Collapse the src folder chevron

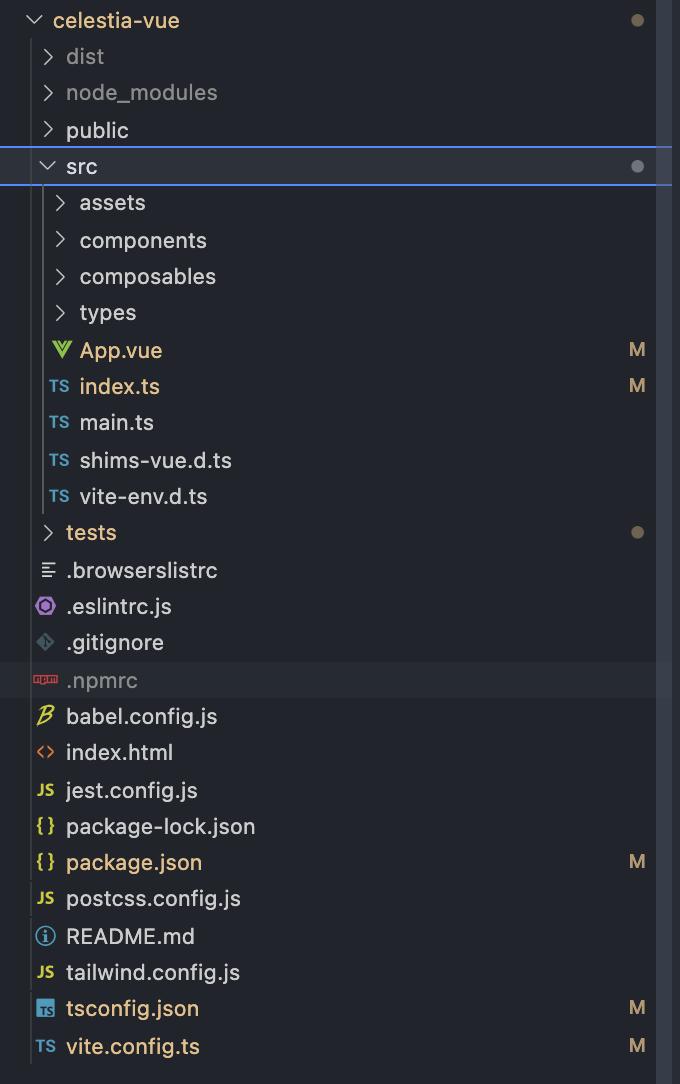(x=48, y=166)
